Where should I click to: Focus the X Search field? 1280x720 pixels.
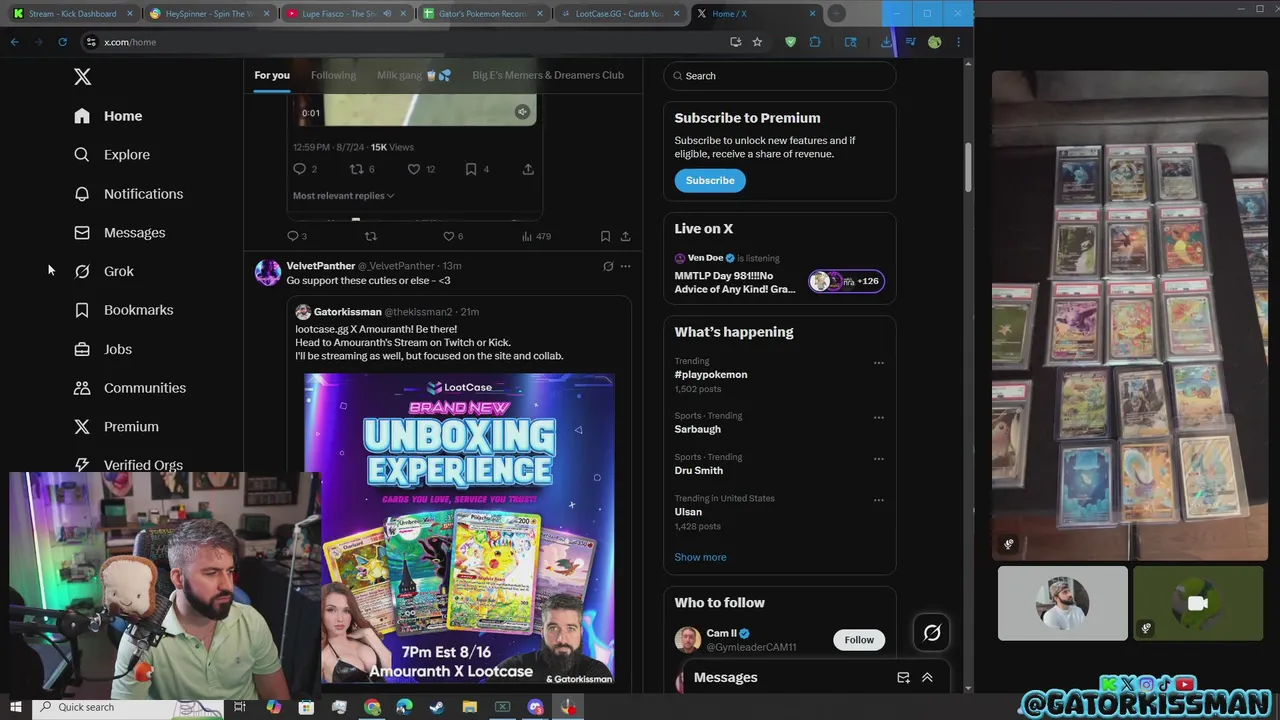pyautogui.click(x=780, y=76)
